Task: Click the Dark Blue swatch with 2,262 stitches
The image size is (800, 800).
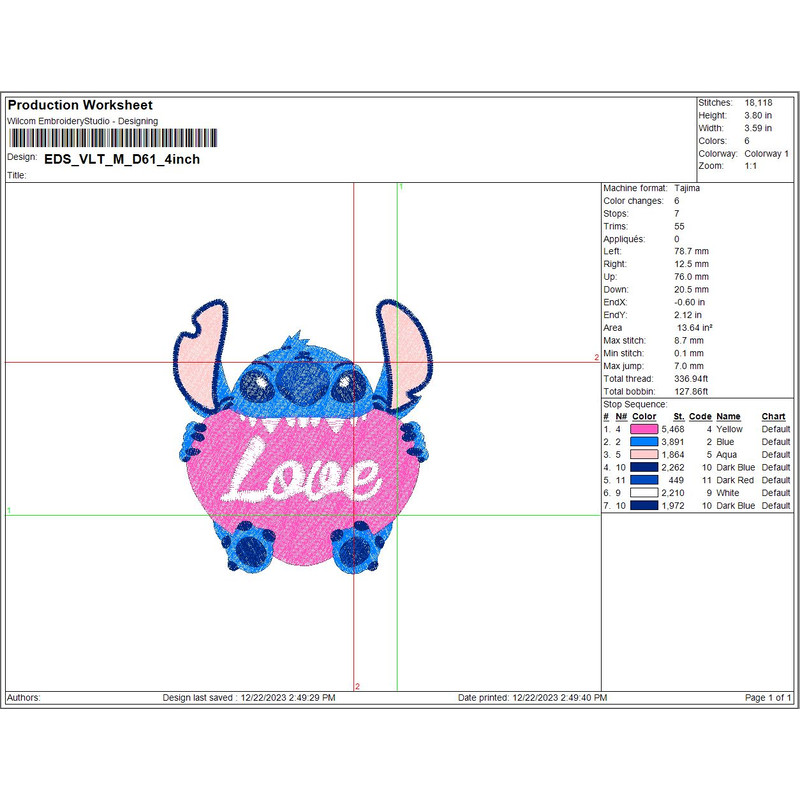Action: pos(643,468)
